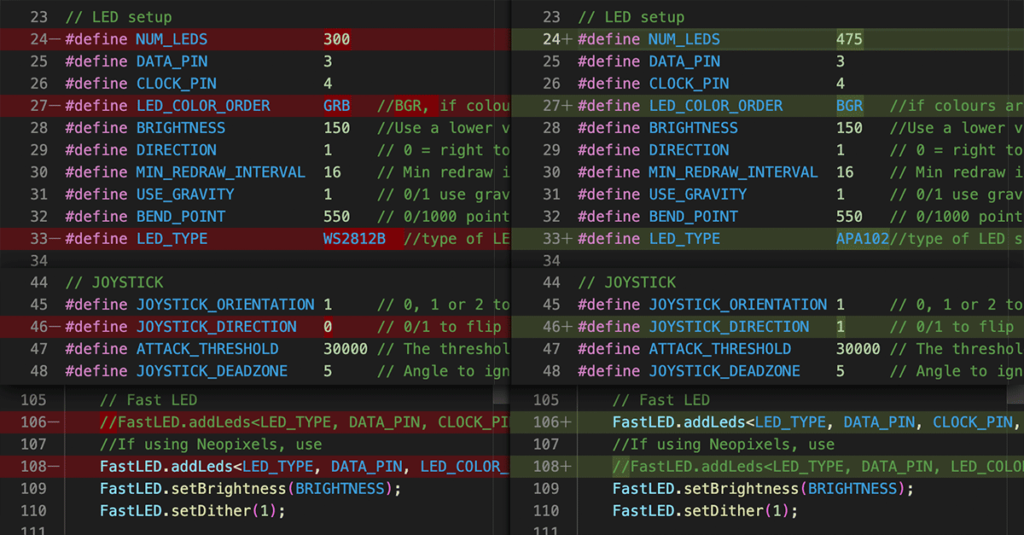Click the plus marker on added line 33
The width and height of the screenshot is (1024, 535).
tap(568, 239)
